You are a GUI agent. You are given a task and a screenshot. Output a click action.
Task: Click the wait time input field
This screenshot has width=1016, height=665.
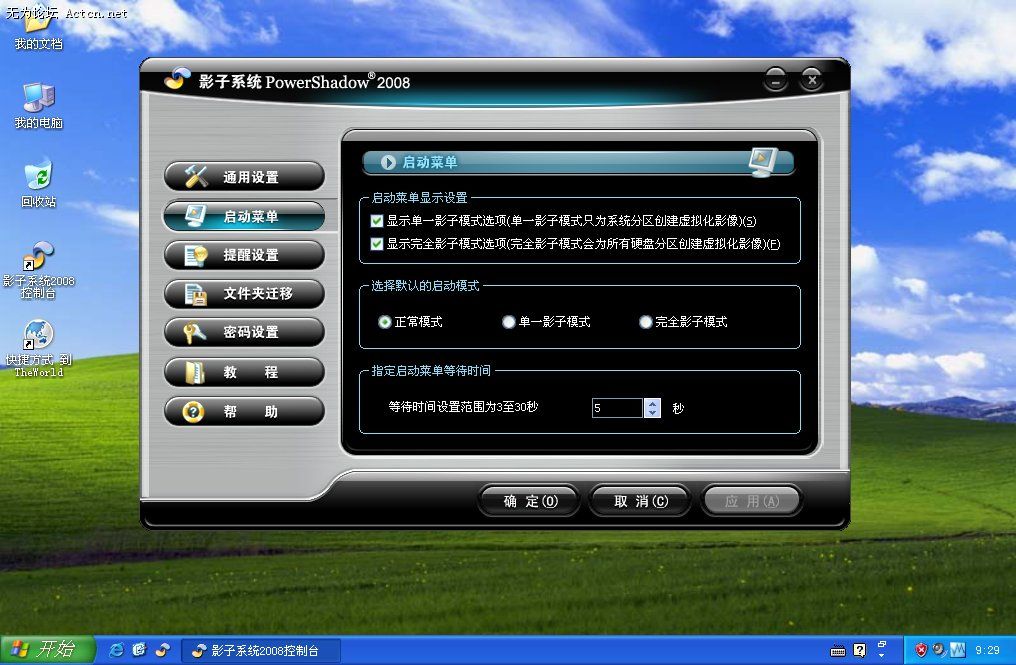617,408
